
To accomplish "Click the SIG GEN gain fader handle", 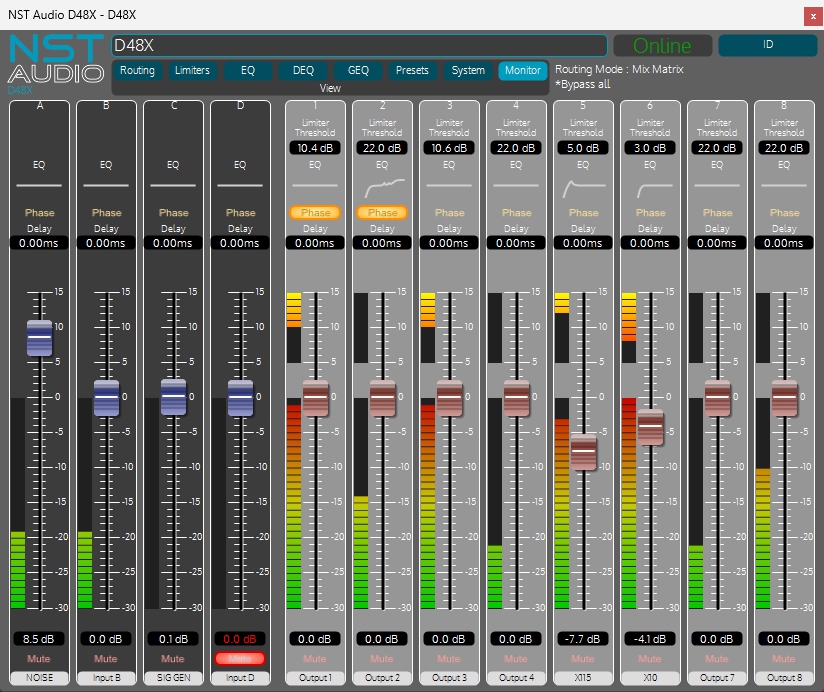I will point(173,397).
